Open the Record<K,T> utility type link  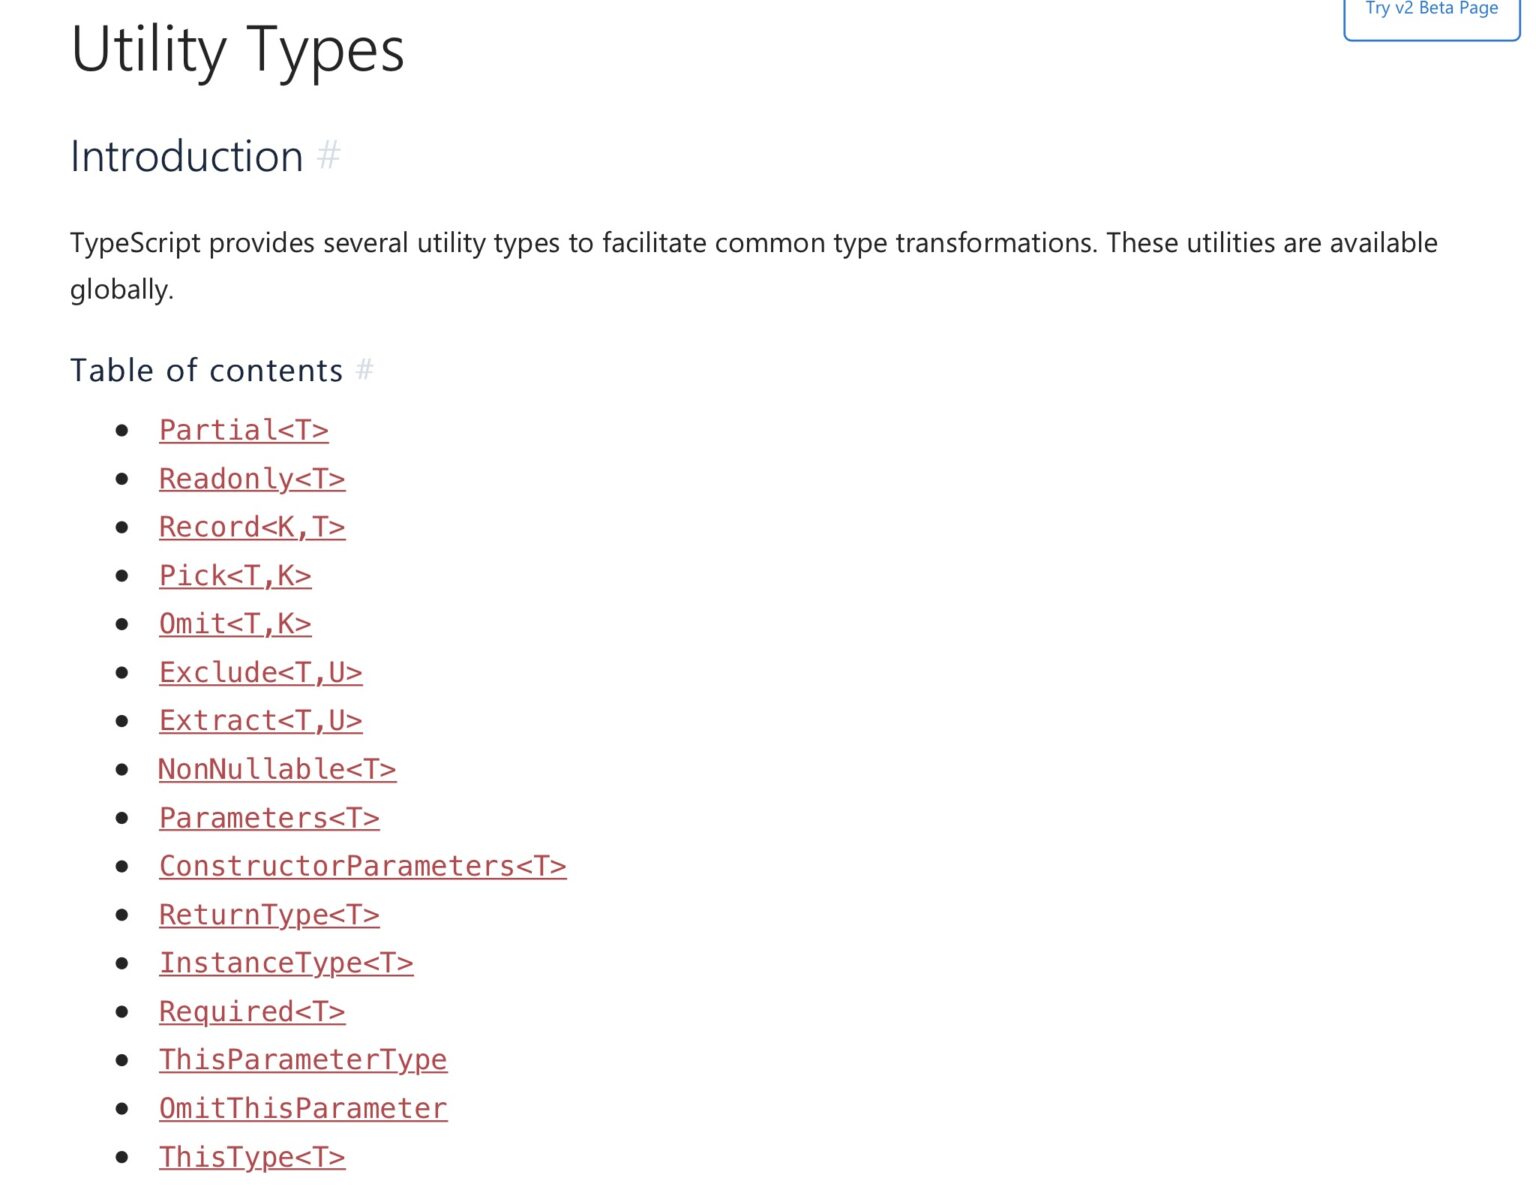coord(252,526)
